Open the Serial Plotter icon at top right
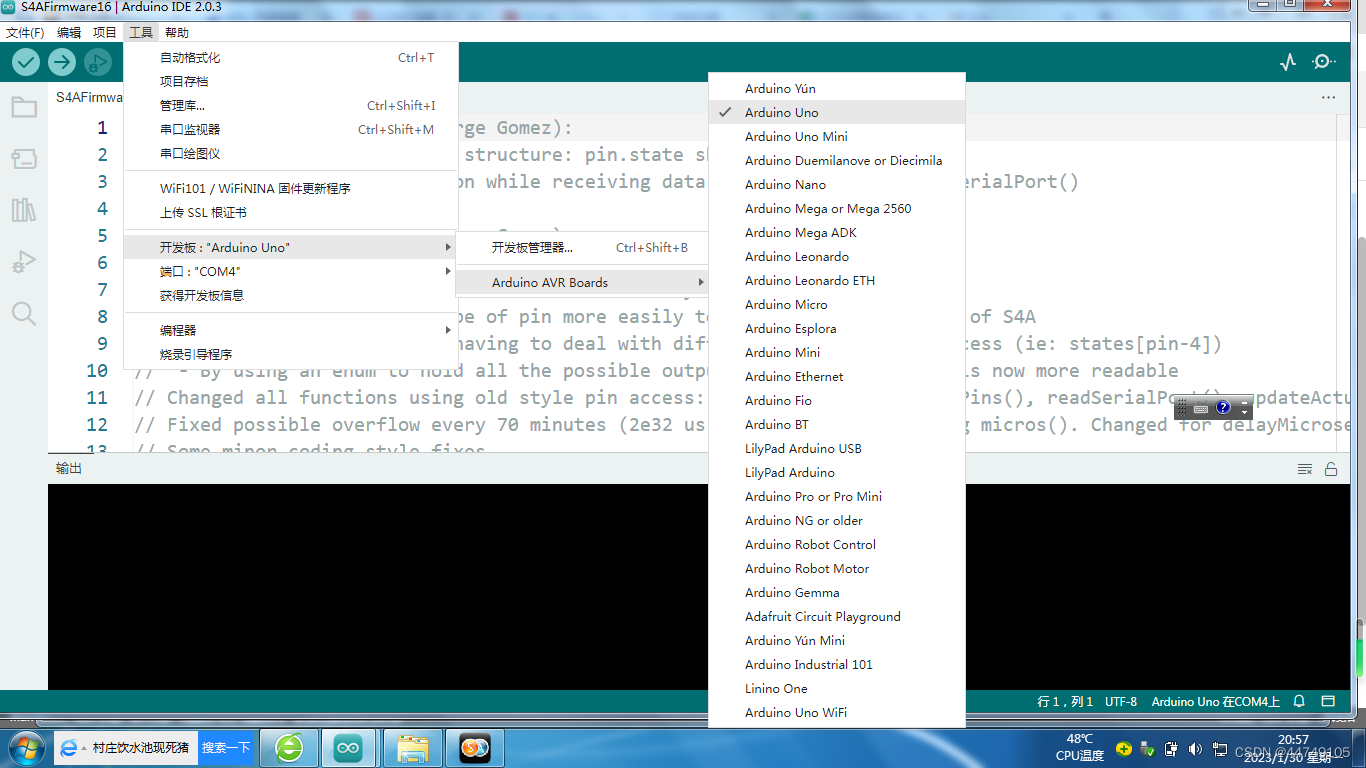The height and width of the screenshot is (768, 1366). [1287, 61]
